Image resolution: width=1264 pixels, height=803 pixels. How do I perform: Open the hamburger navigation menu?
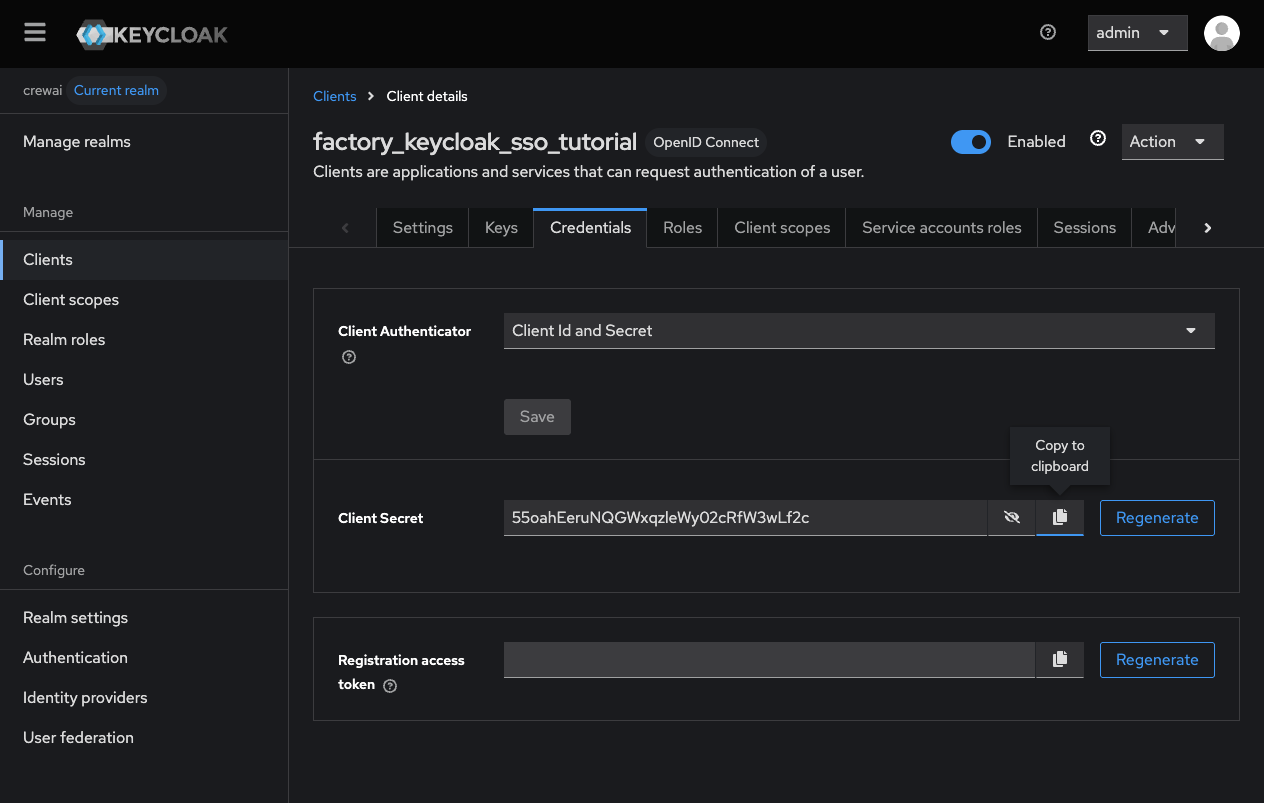coord(34,31)
